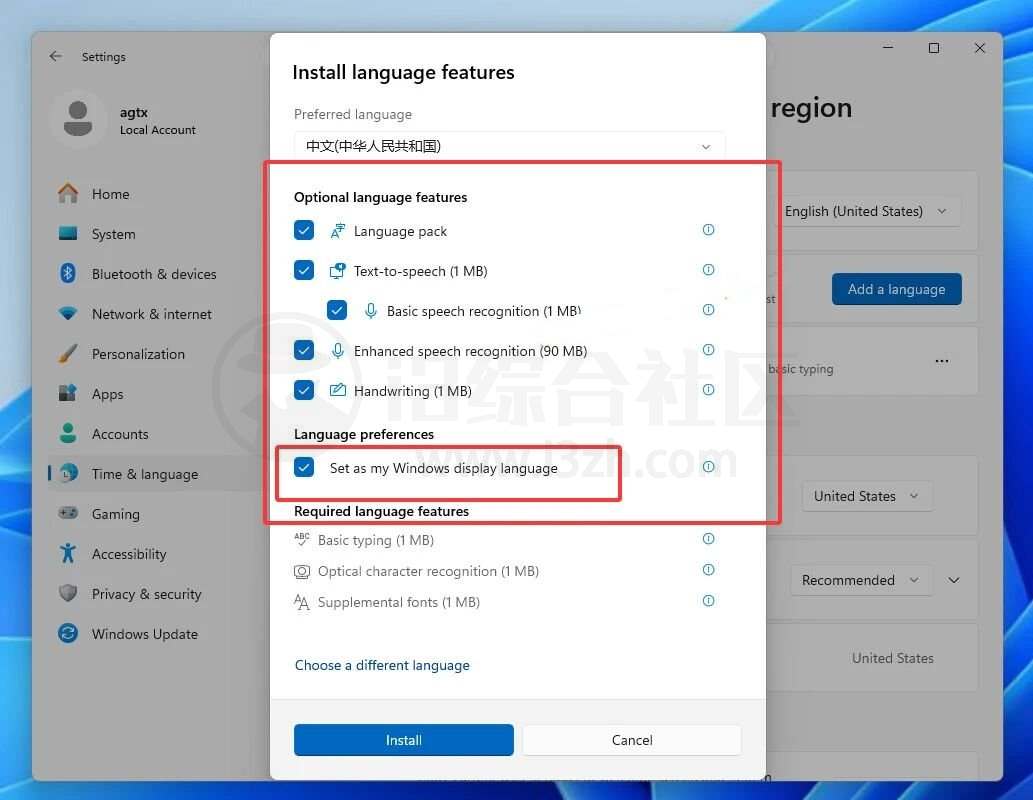Open the English (United States) display language dropdown
The width and height of the screenshot is (1033, 800).
click(x=866, y=211)
